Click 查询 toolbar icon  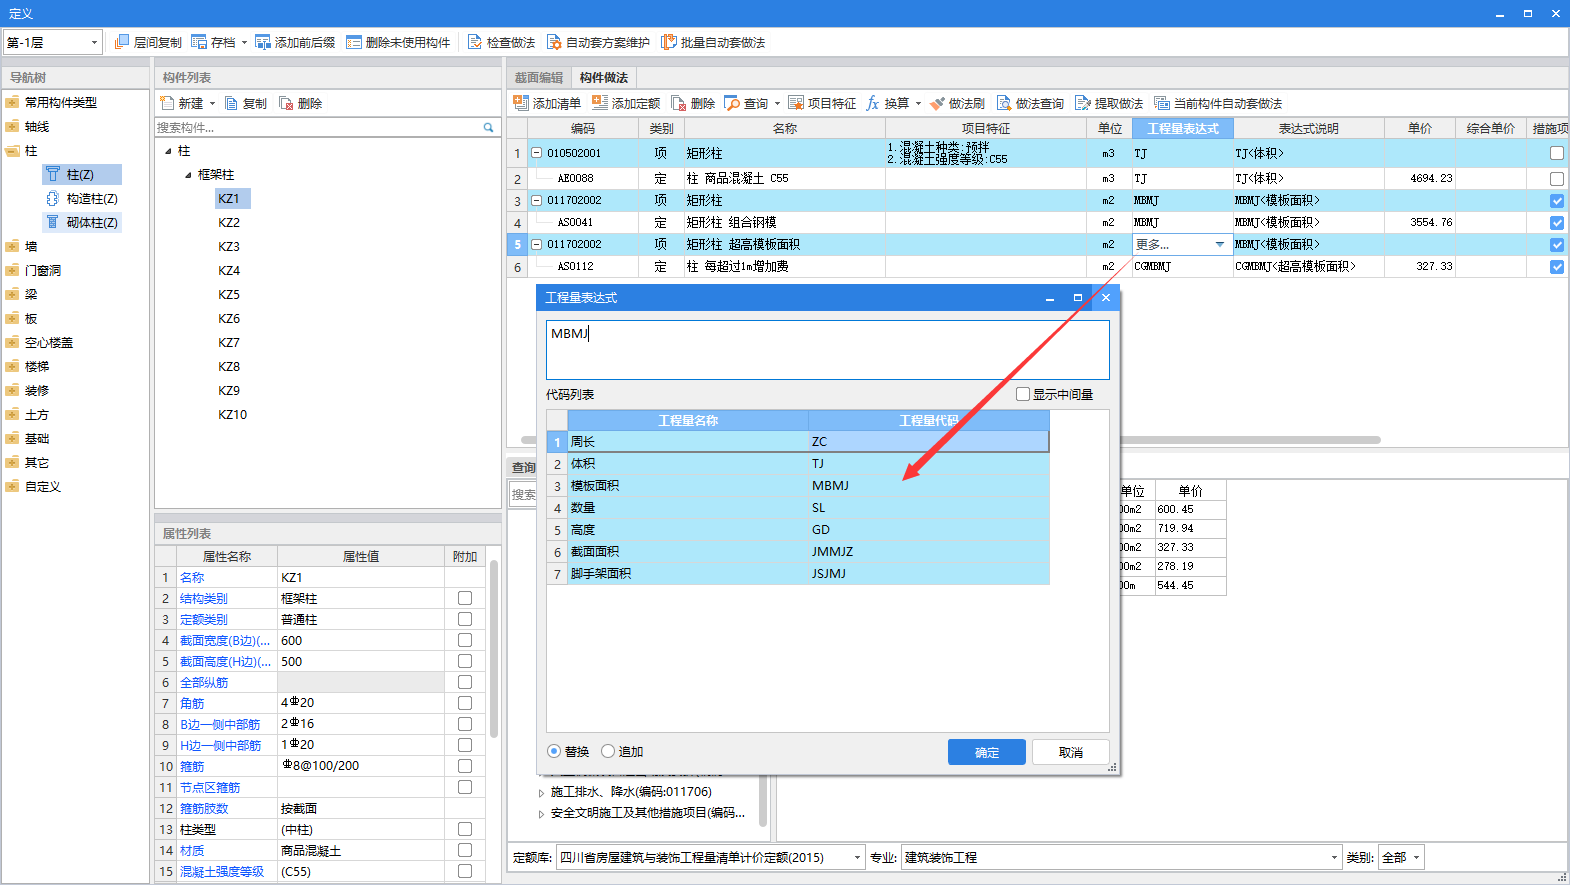click(732, 103)
